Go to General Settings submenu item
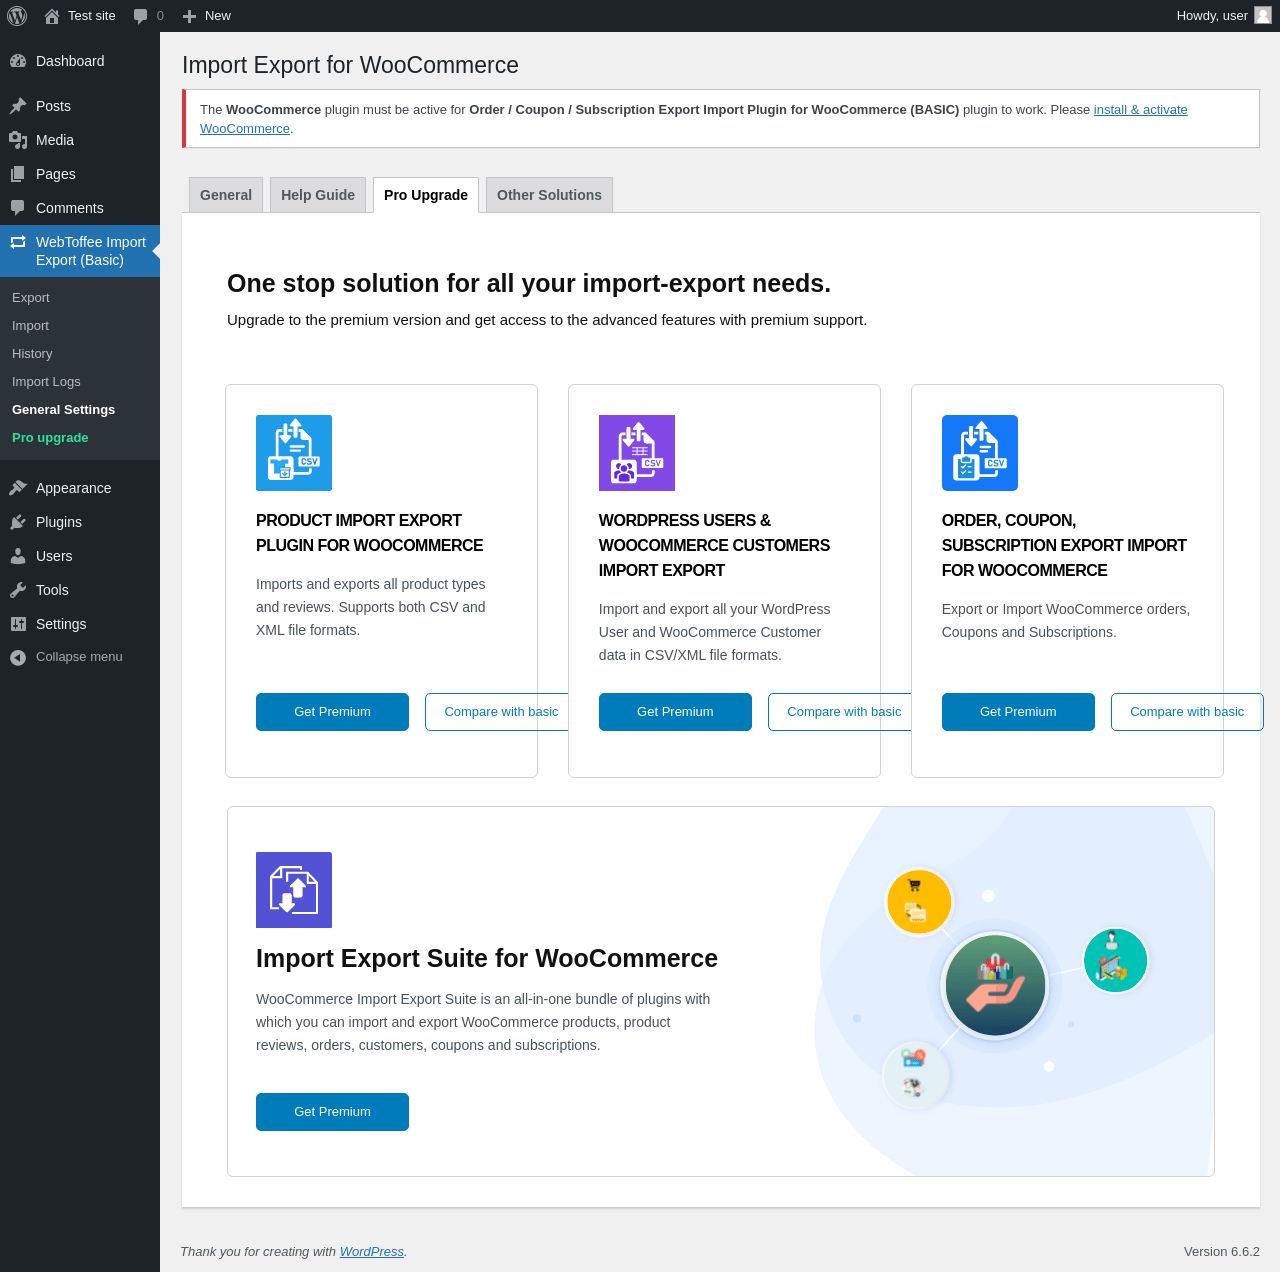 pos(80,410)
